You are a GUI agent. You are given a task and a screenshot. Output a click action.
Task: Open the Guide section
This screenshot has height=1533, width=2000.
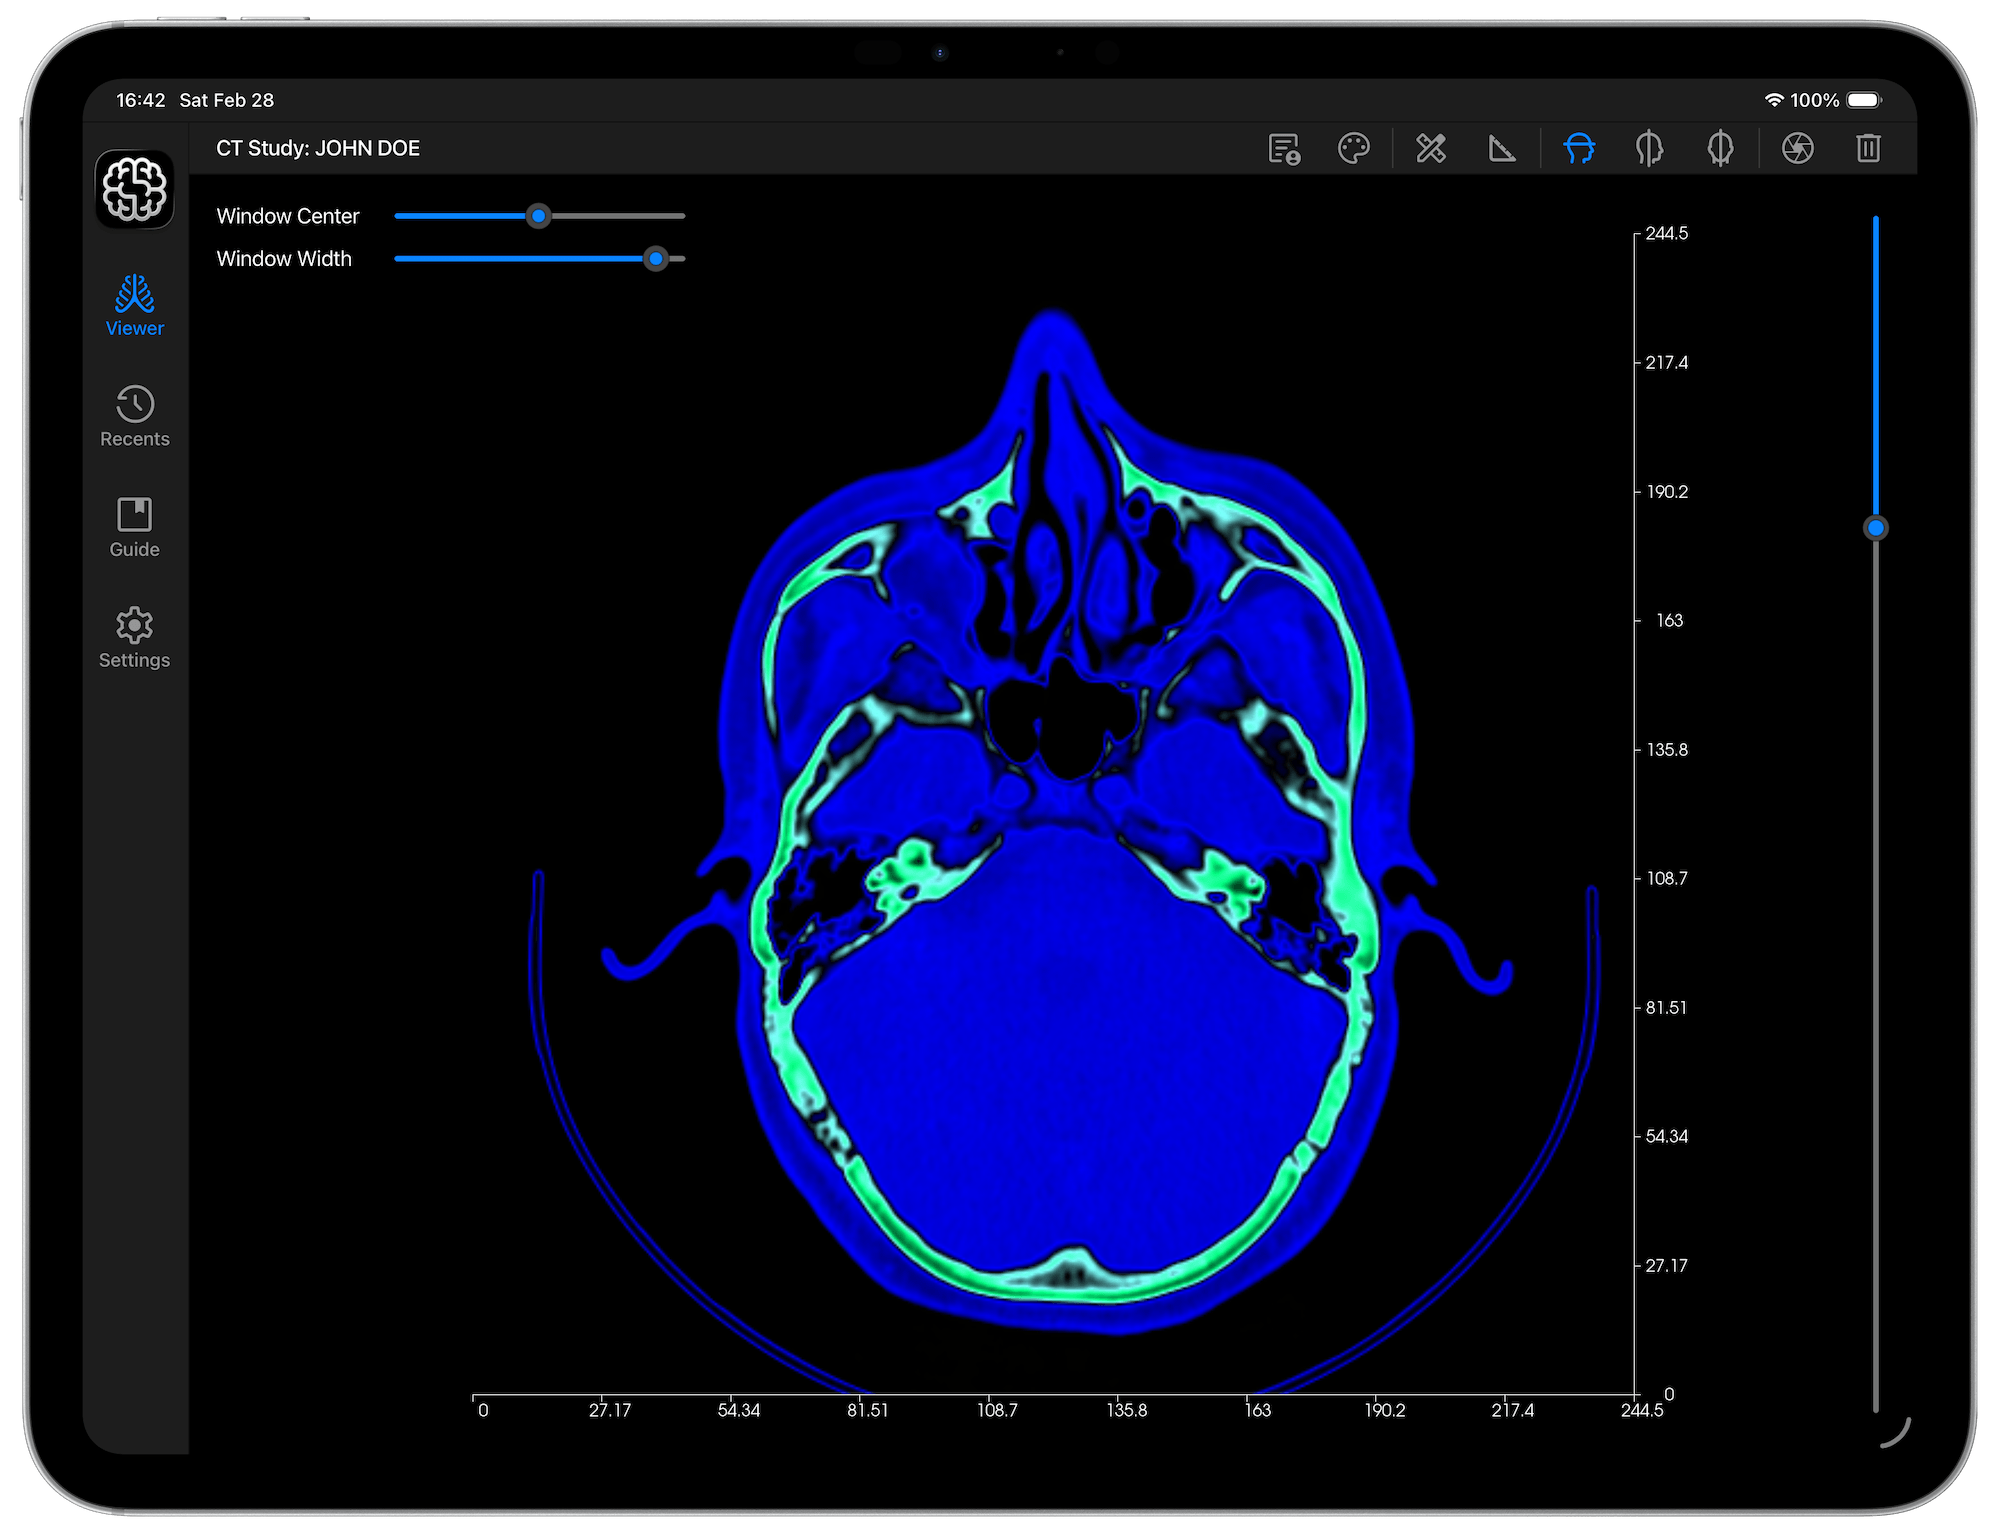[x=134, y=527]
